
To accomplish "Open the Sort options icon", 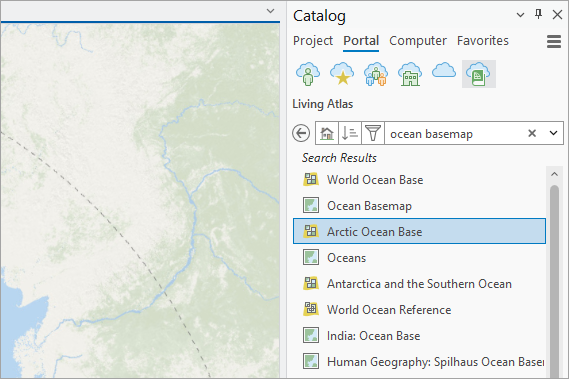I will pos(349,133).
